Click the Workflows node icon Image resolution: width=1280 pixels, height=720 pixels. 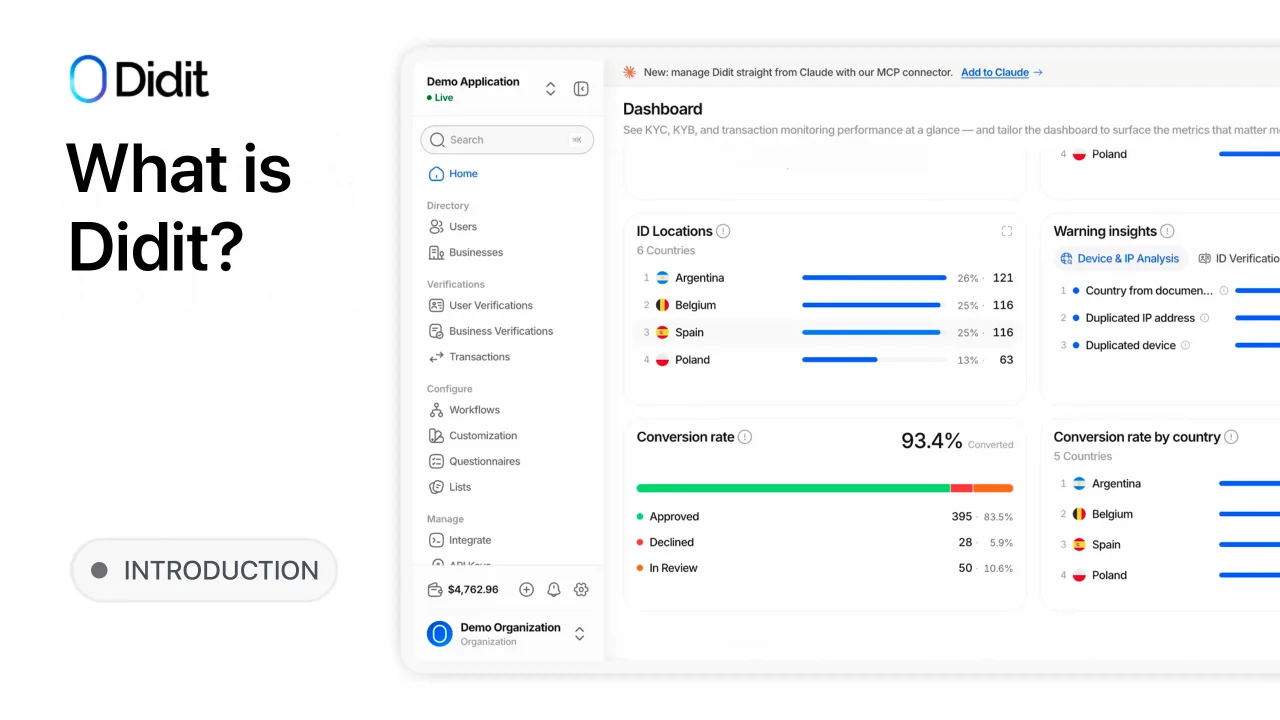[436, 410]
